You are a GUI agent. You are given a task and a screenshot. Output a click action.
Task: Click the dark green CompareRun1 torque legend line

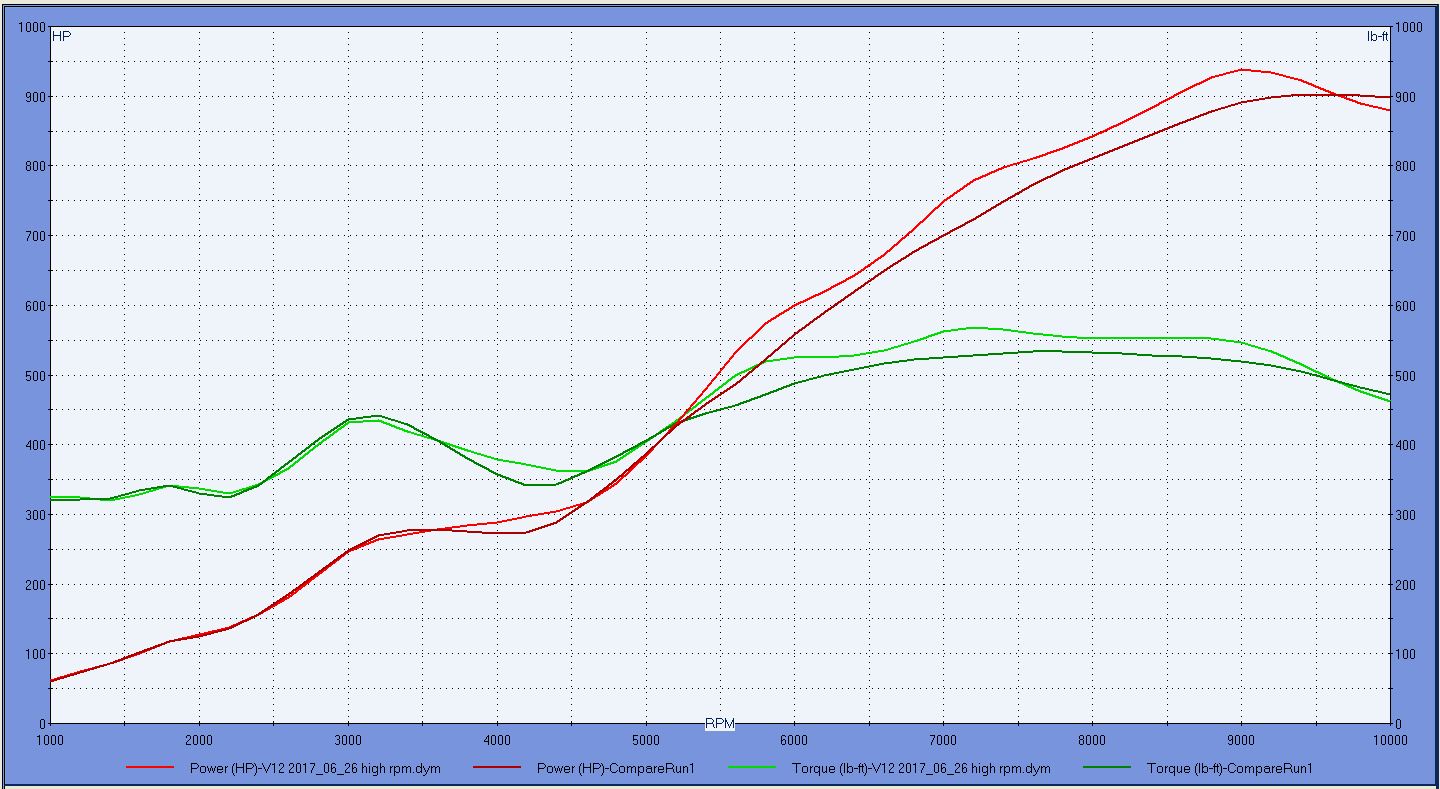pyautogui.click(x=1104, y=768)
